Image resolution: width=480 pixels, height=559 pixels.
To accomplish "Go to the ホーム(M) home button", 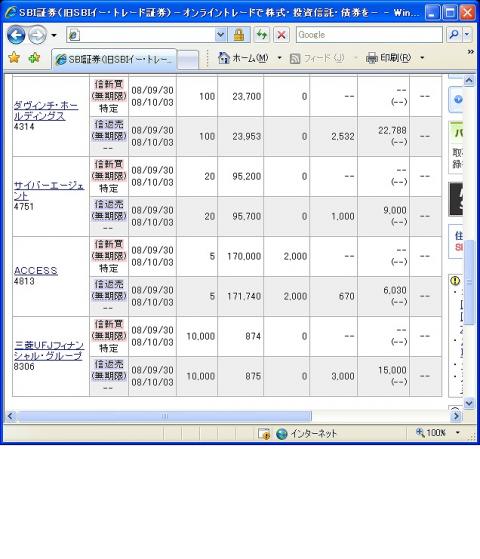I will (243, 58).
